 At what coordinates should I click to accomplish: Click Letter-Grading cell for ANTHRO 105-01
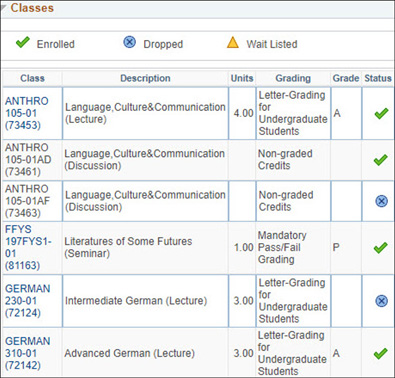click(x=293, y=113)
